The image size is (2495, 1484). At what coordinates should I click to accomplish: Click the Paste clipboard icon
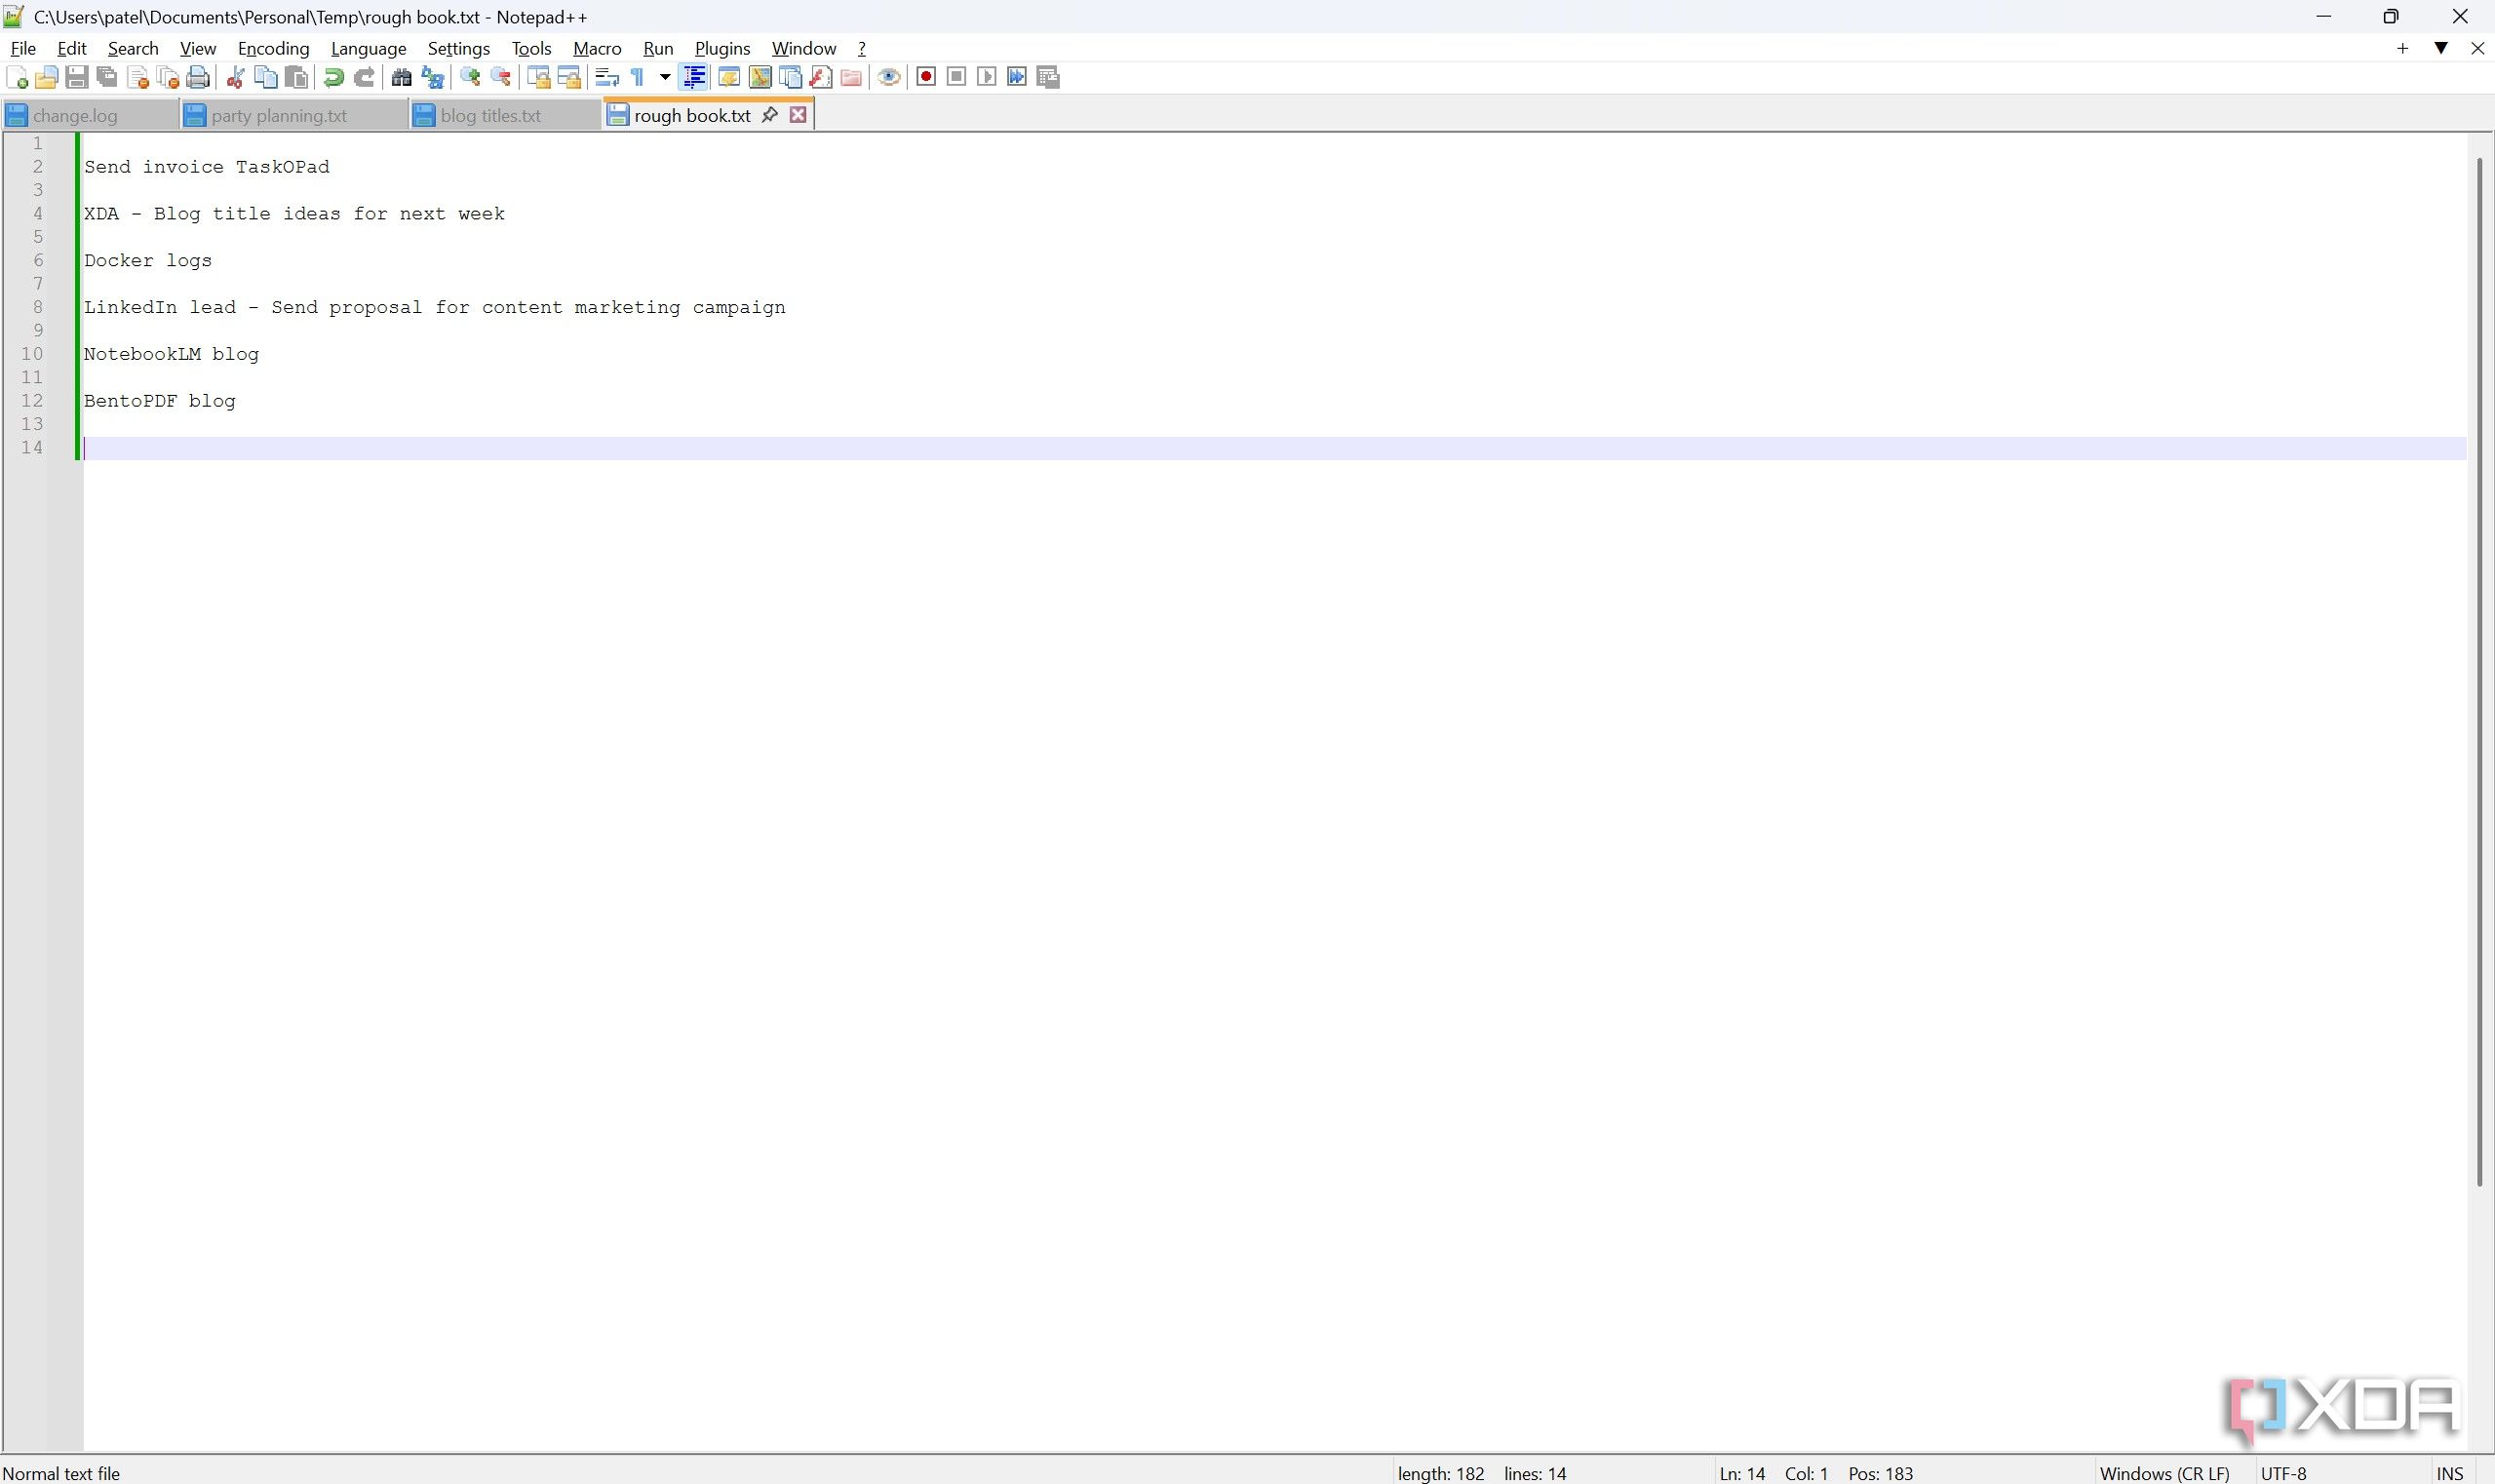tap(297, 77)
